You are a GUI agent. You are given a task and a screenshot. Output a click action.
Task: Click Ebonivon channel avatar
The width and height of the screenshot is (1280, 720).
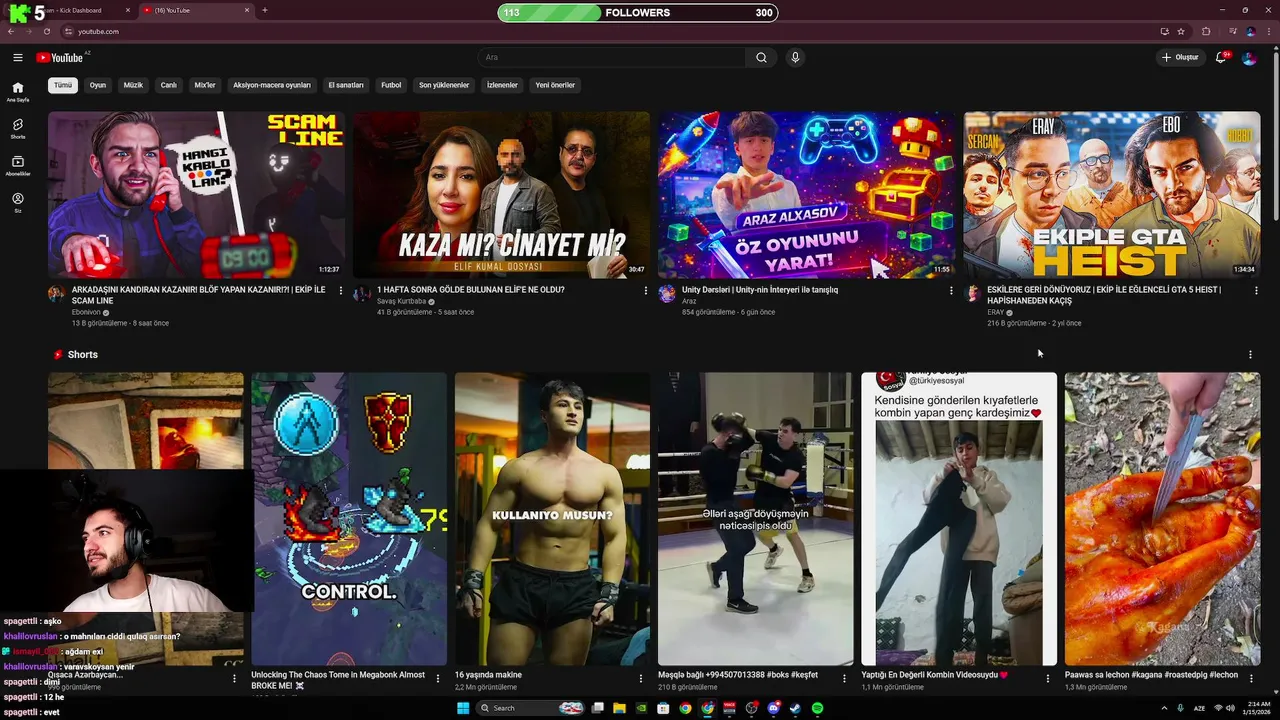point(56,293)
